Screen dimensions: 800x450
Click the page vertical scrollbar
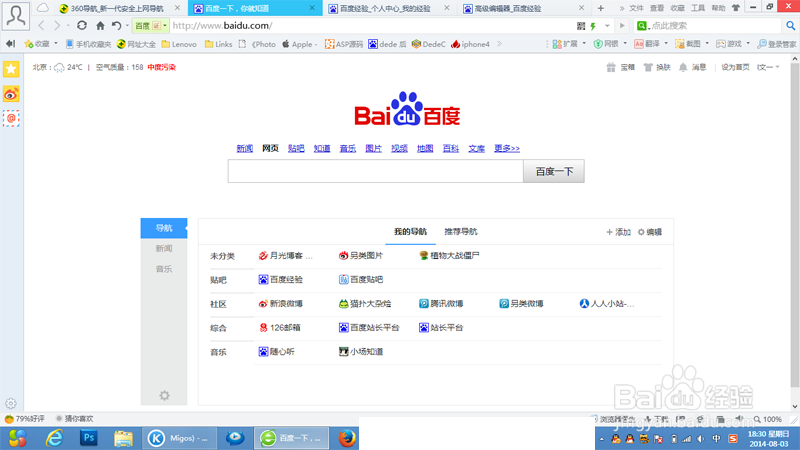click(795, 224)
